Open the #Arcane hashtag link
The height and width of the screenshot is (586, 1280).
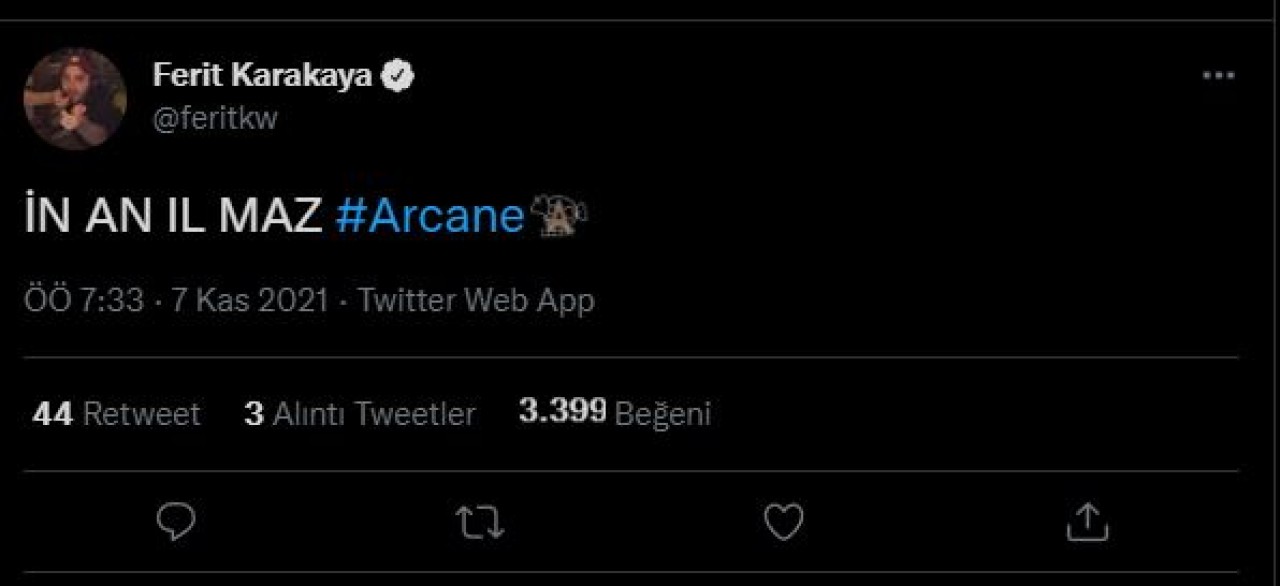430,215
